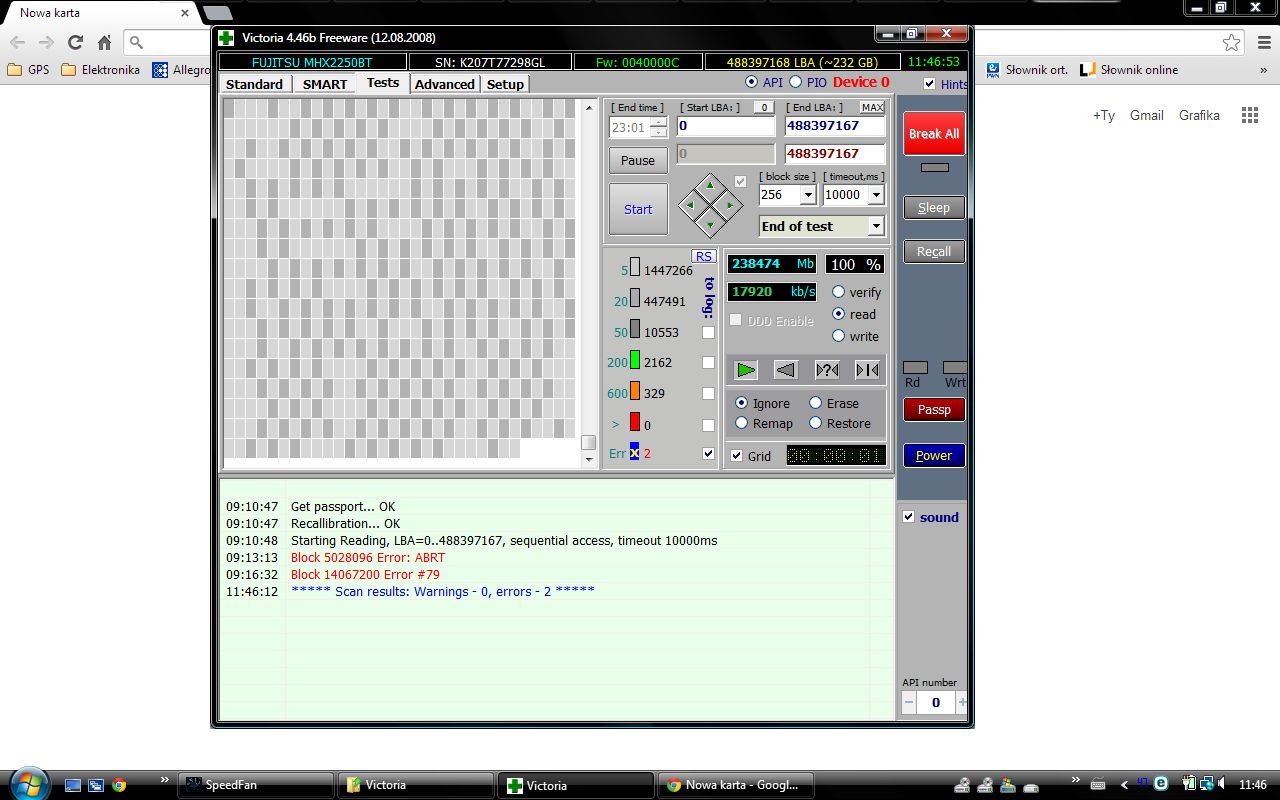Click up arrow in diamond navigator
Screen dimensions: 1280x800
(710, 185)
